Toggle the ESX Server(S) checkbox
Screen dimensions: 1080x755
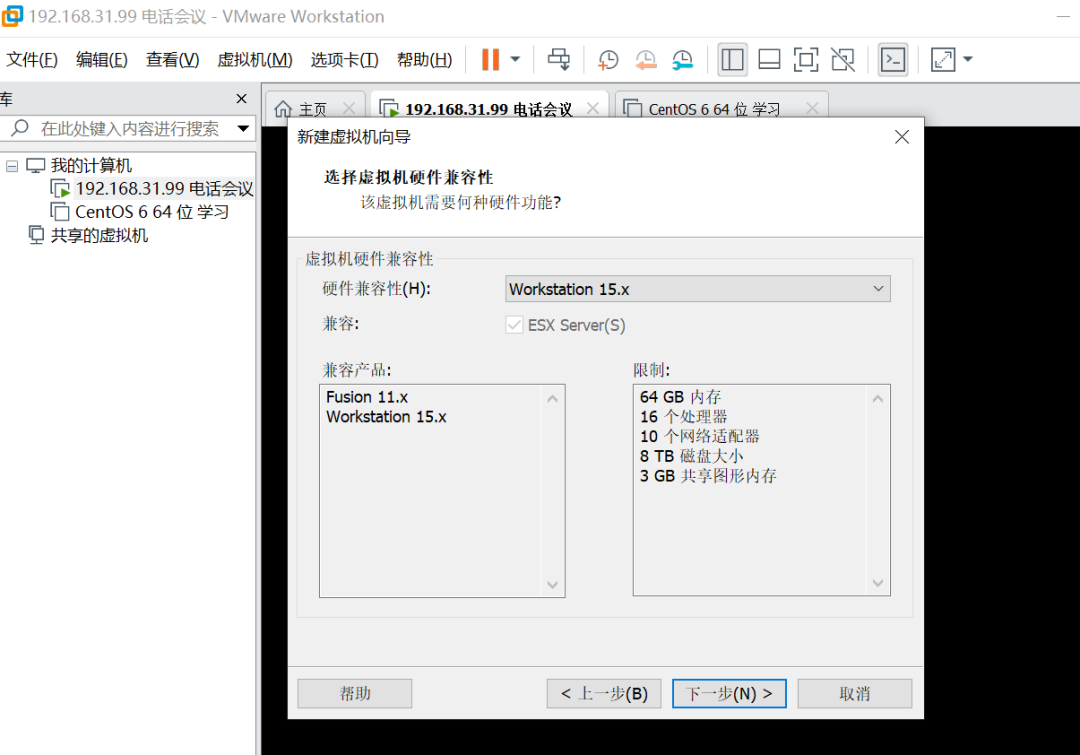click(x=515, y=325)
